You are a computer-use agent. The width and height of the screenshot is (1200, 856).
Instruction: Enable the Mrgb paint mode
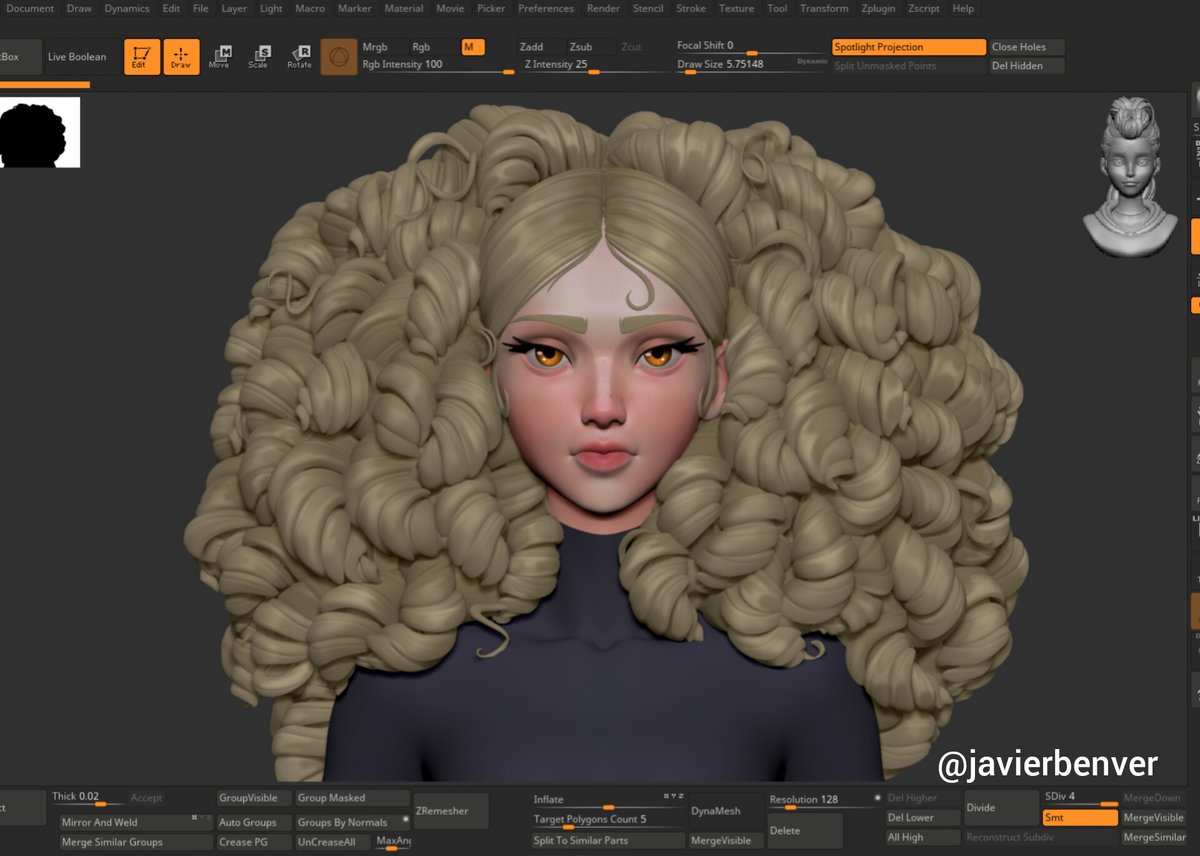(383, 47)
